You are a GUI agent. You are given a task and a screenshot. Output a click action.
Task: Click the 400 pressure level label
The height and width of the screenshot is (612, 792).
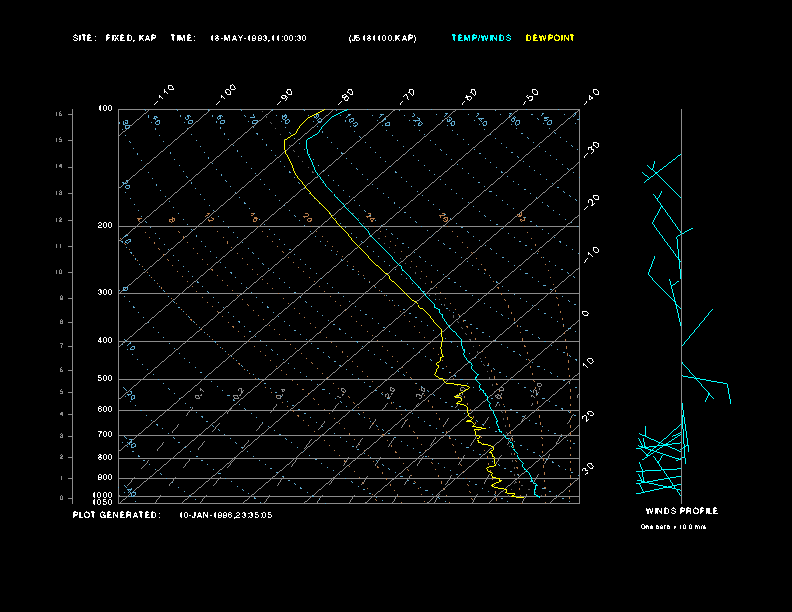[105, 340]
